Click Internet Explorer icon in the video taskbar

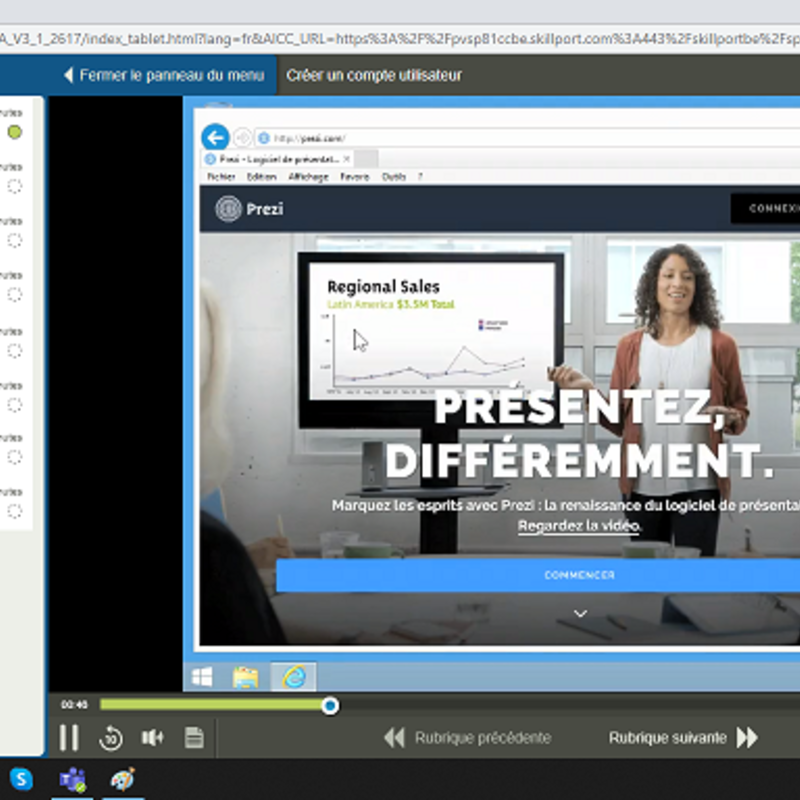[x=293, y=677]
